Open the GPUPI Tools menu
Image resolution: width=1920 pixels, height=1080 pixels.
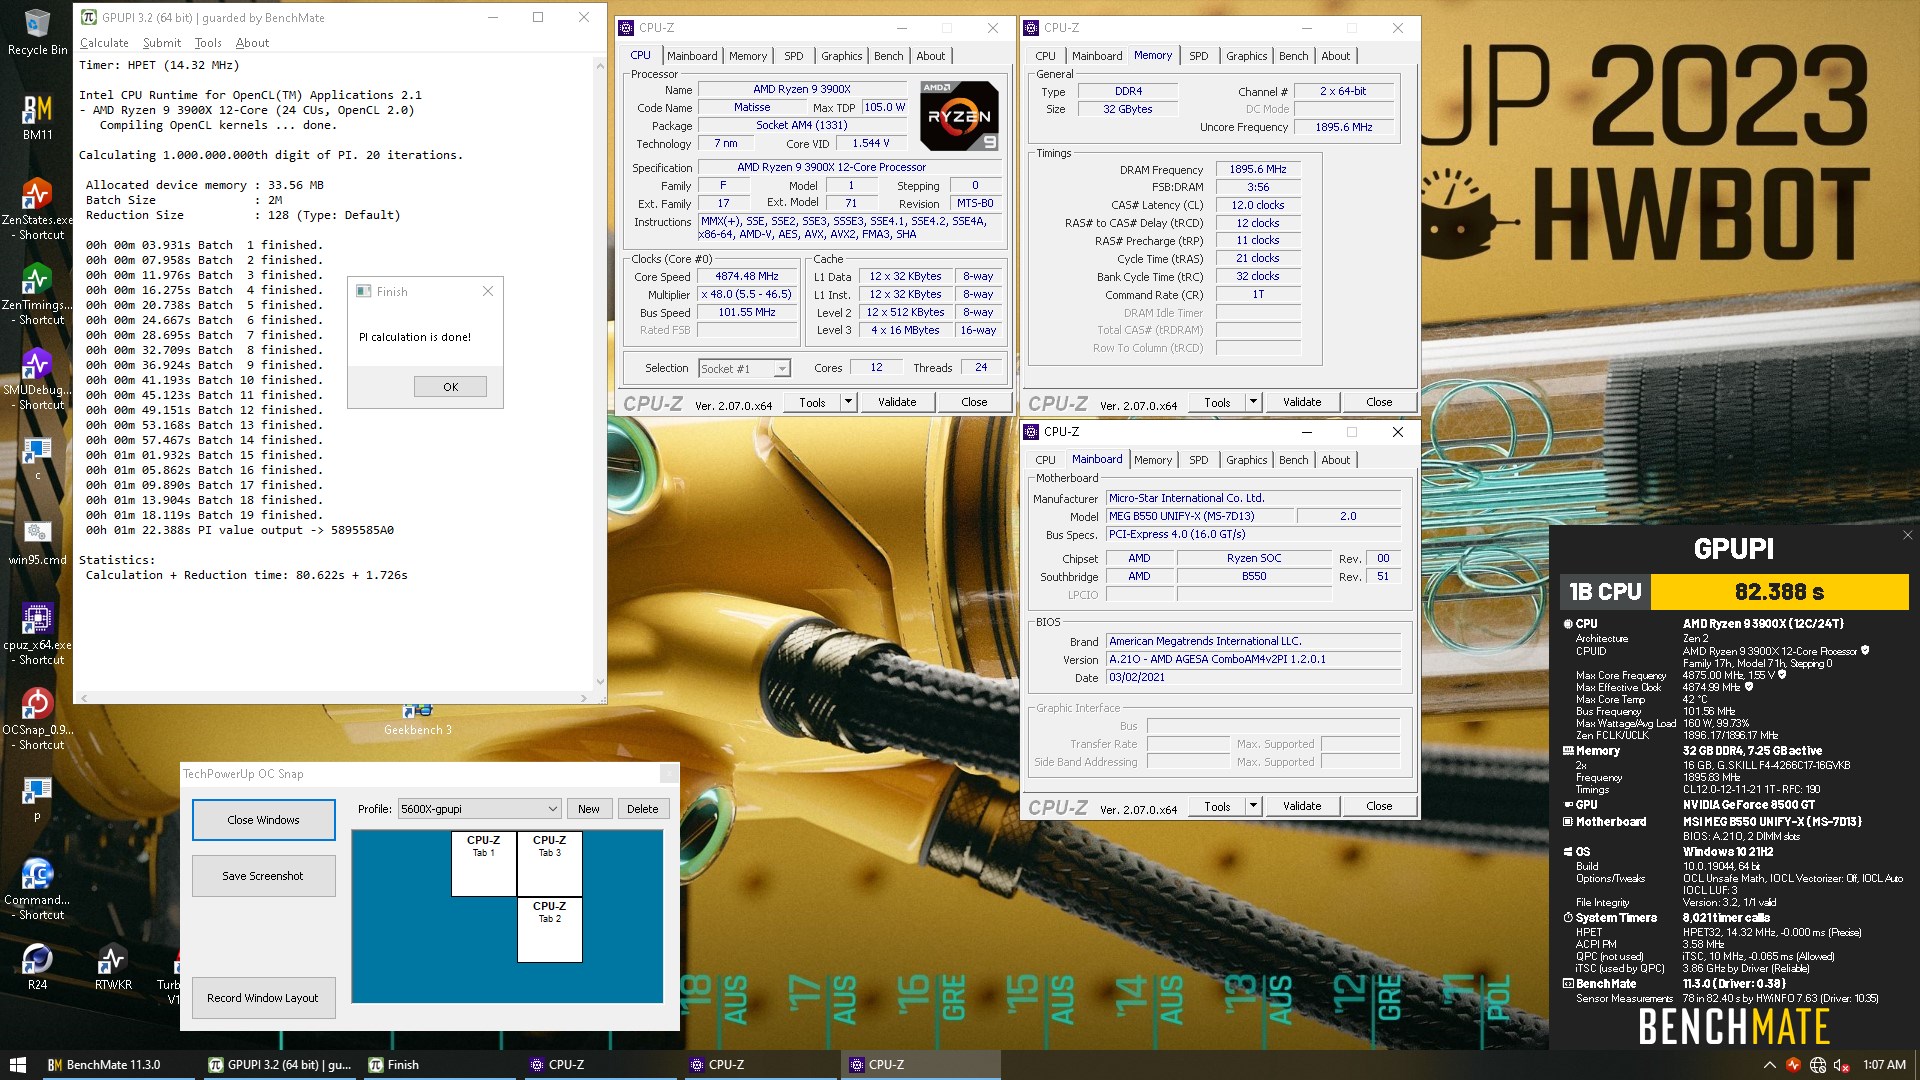[x=208, y=43]
